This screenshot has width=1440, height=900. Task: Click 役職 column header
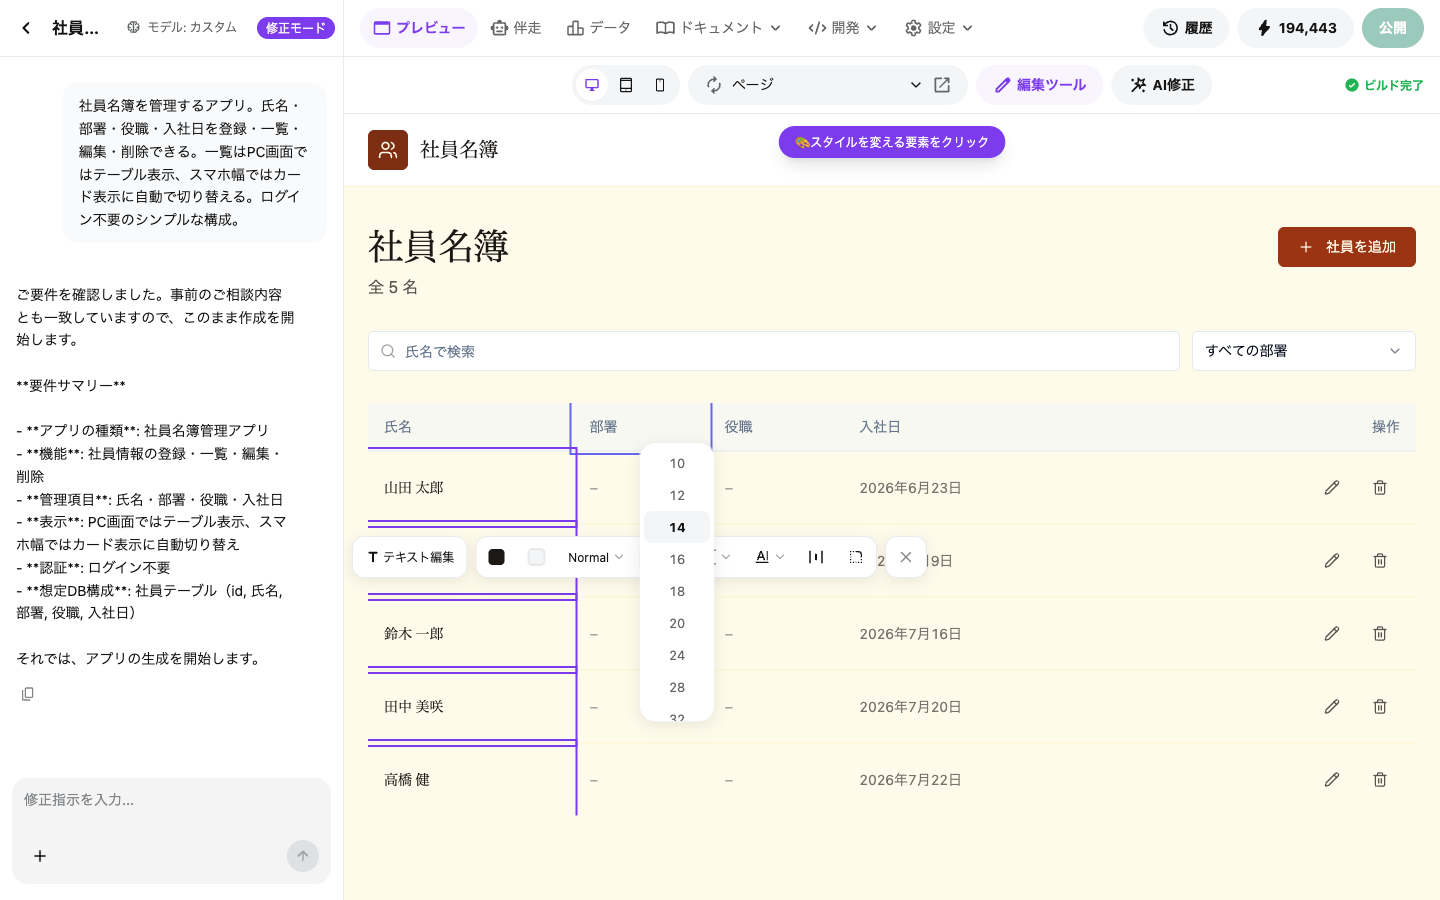click(x=738, y=427)
